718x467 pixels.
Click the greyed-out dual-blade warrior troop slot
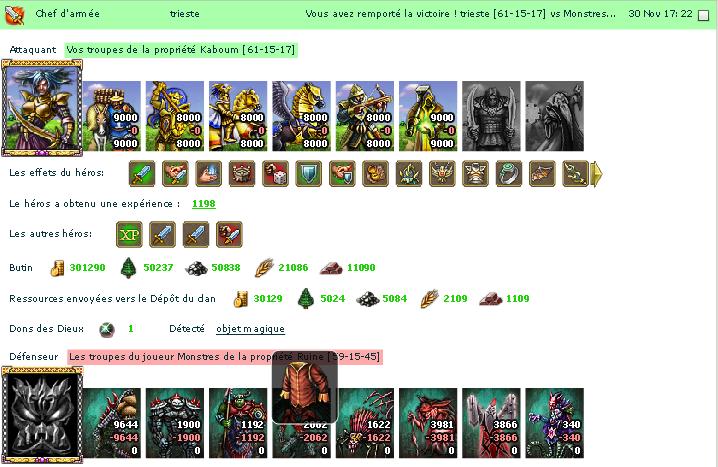click(491, 116)
